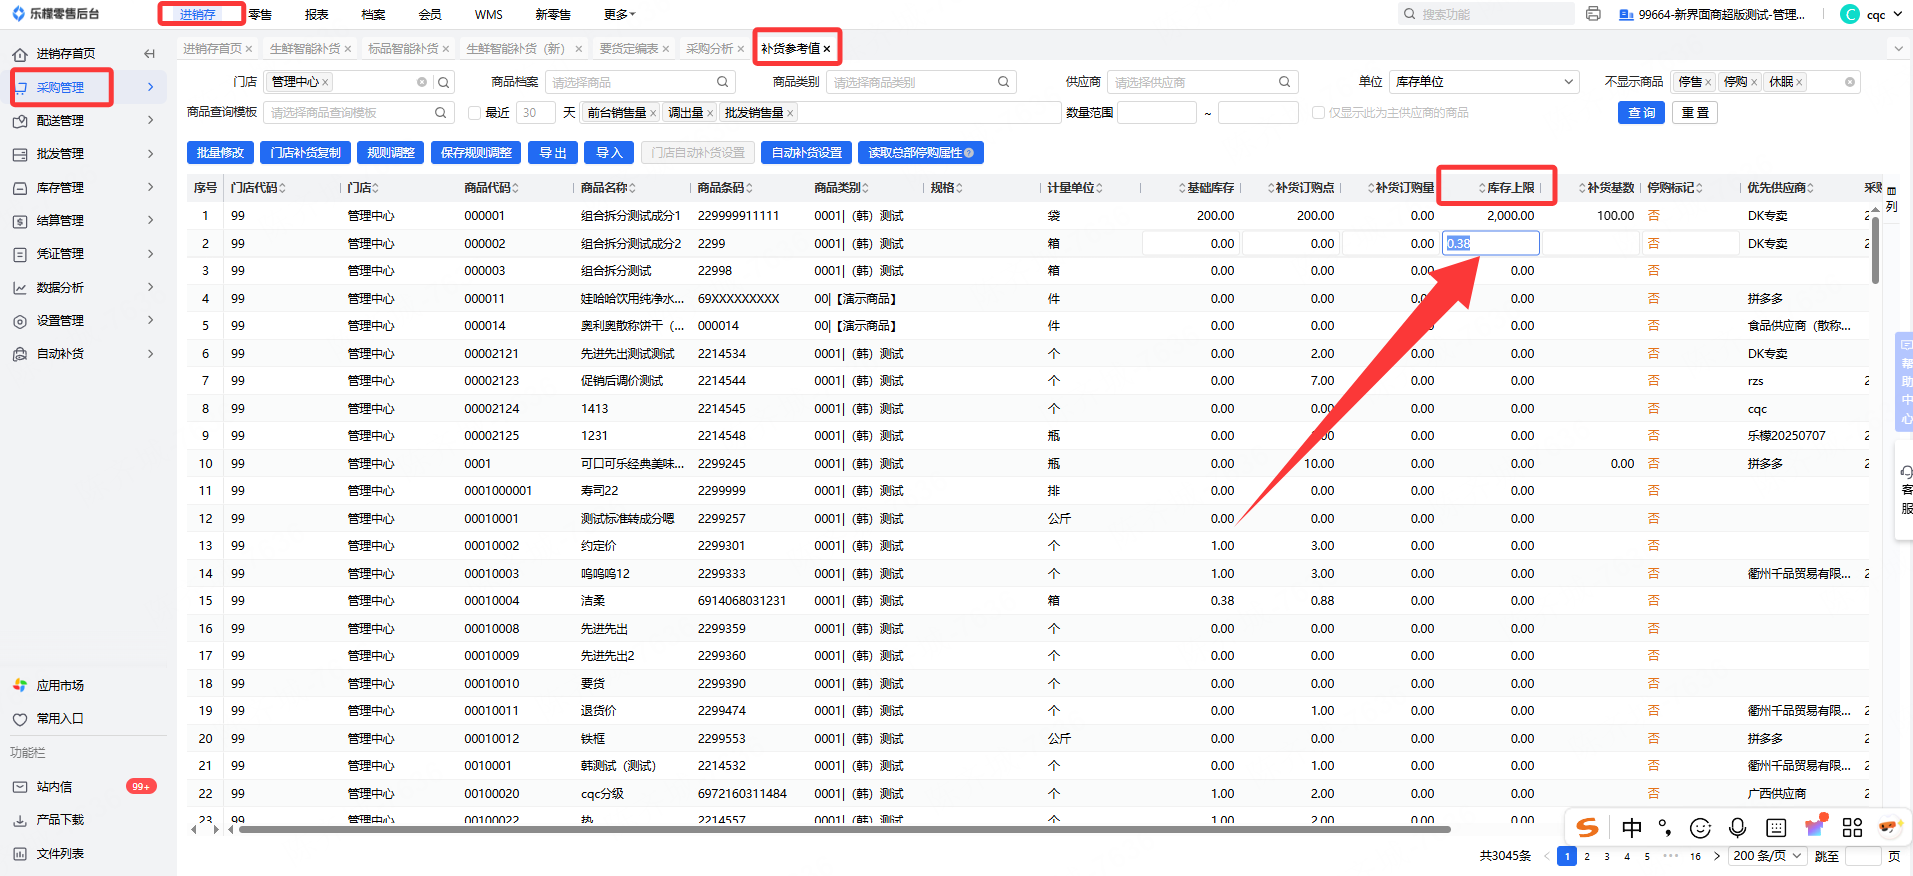This screenshot has width=1913, height=876.
Task: Click Sogou microphone voice input icon
Action: (x=1738, y=827)
